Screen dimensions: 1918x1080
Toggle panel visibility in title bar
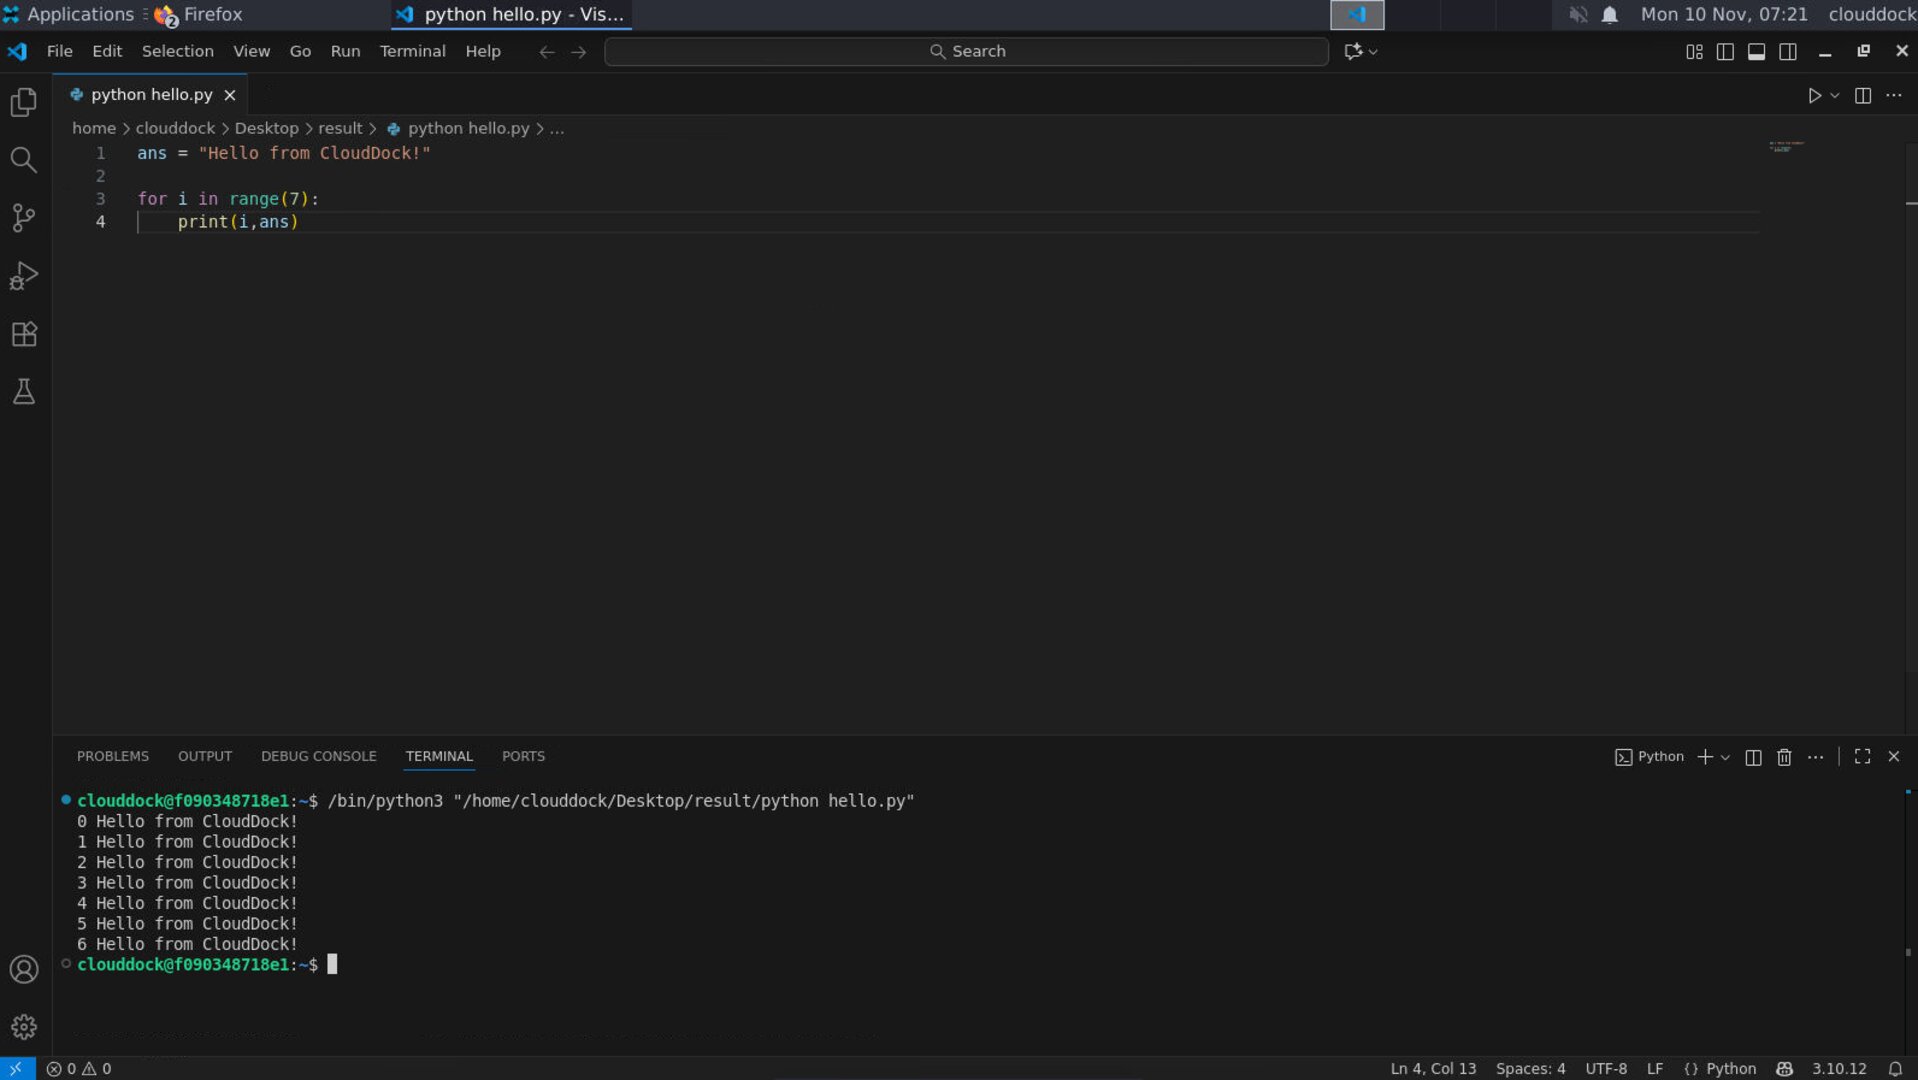(1756, 51)
